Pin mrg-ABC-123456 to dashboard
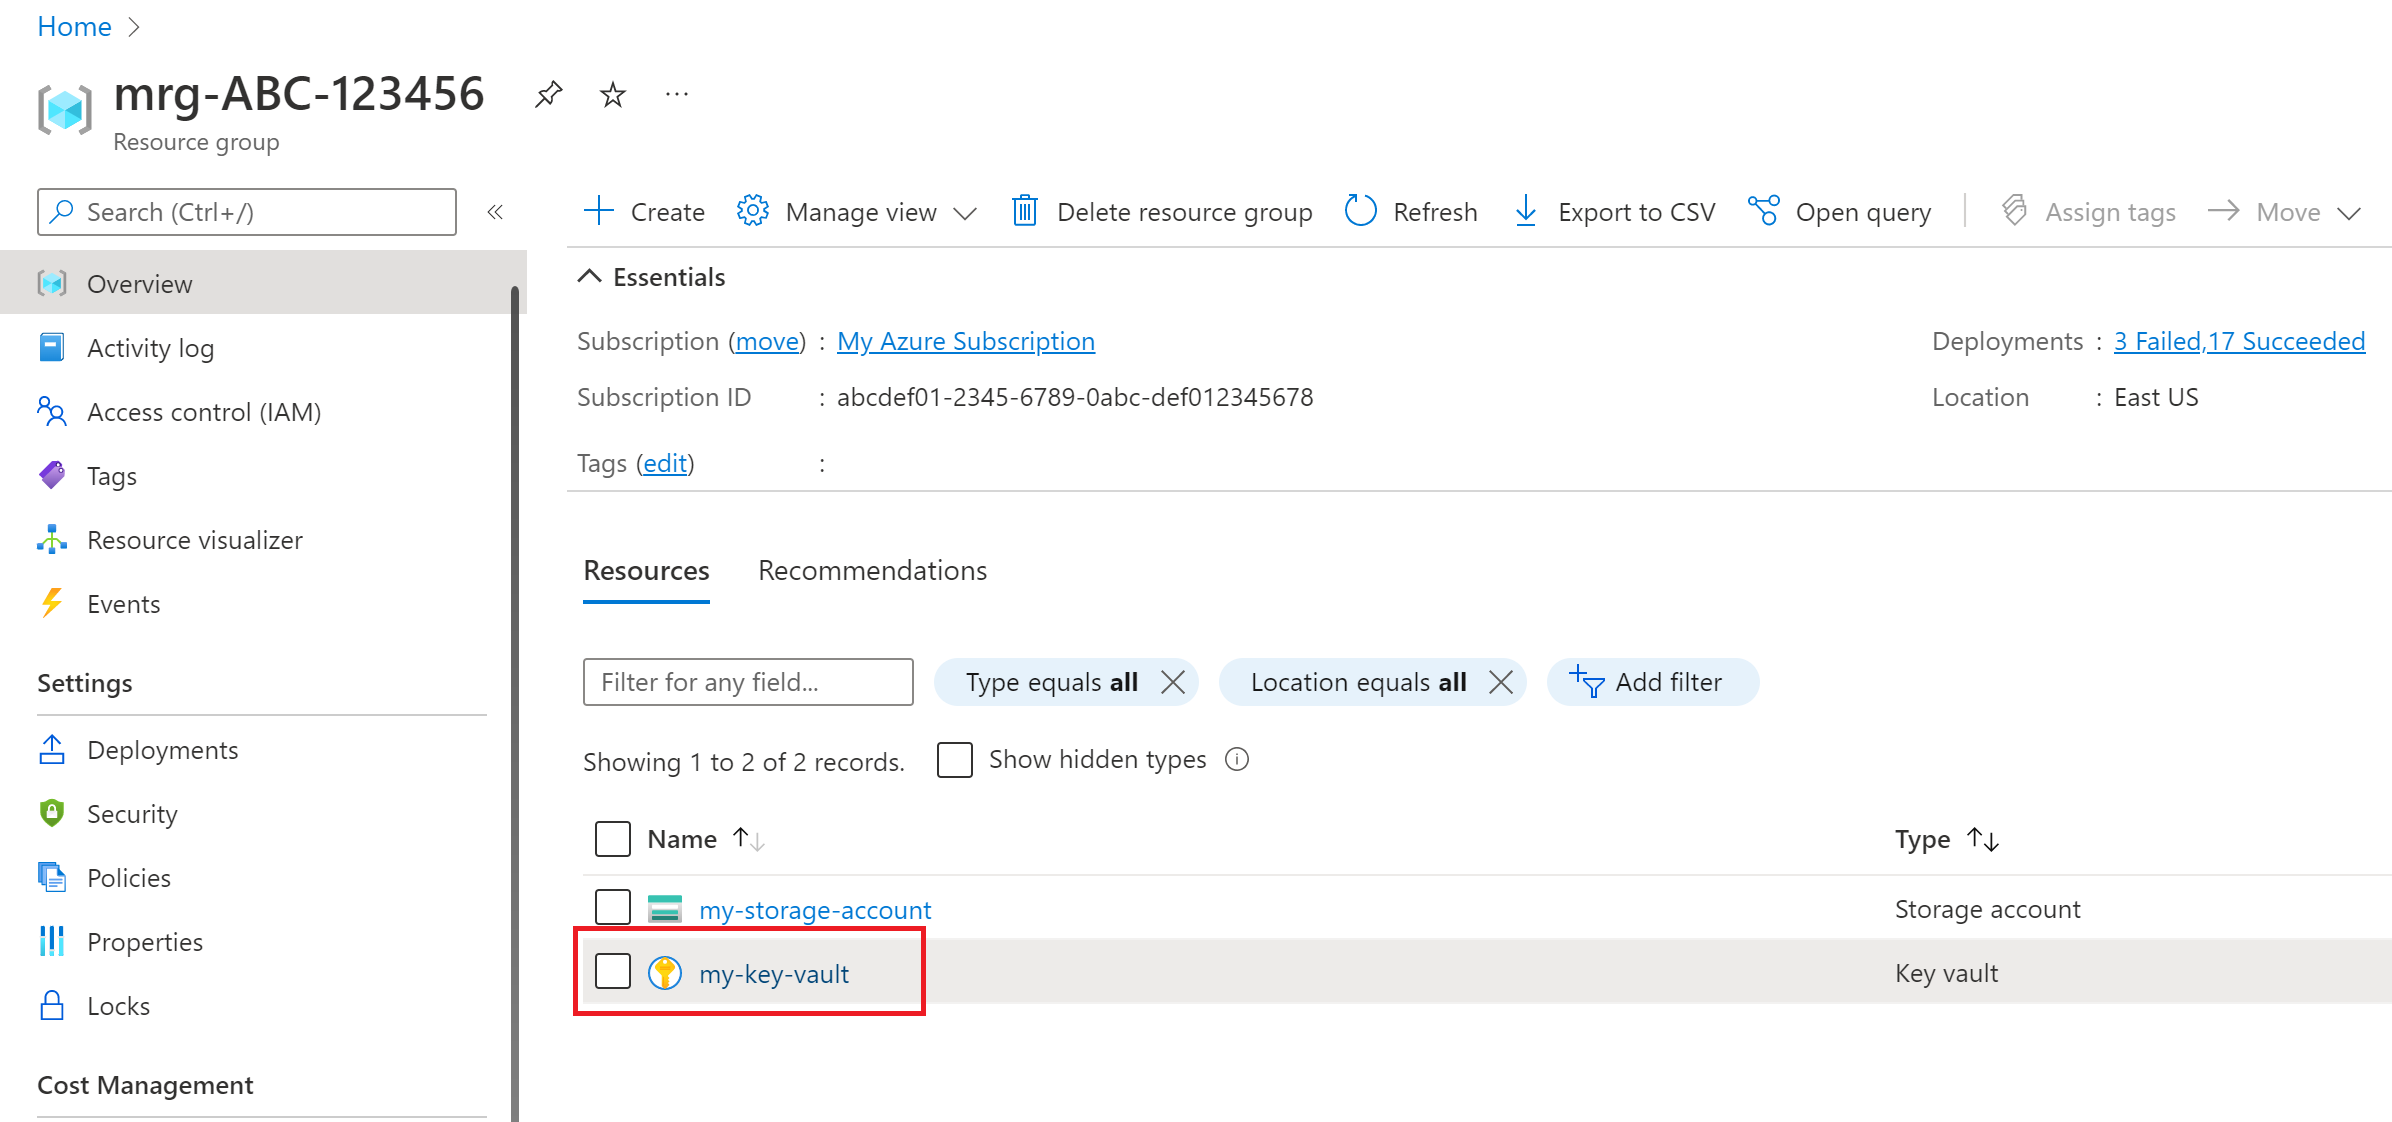 tap(548, 93)
